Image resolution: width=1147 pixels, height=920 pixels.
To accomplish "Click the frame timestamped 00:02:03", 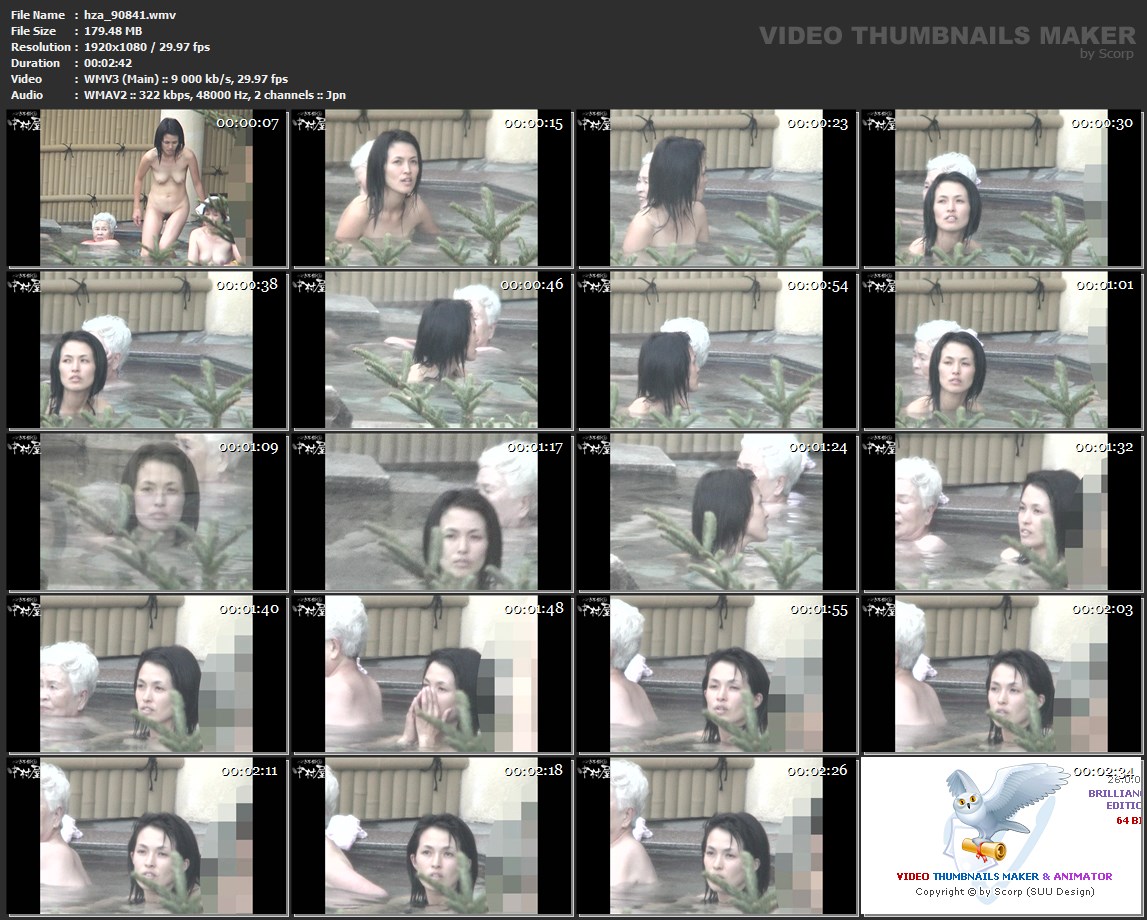I will (x=1002, y=674).
